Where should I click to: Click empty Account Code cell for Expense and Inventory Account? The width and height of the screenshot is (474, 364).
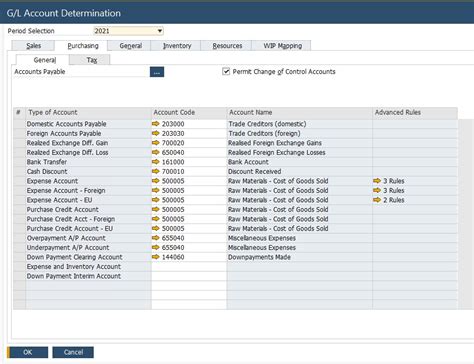coord(189,267)
